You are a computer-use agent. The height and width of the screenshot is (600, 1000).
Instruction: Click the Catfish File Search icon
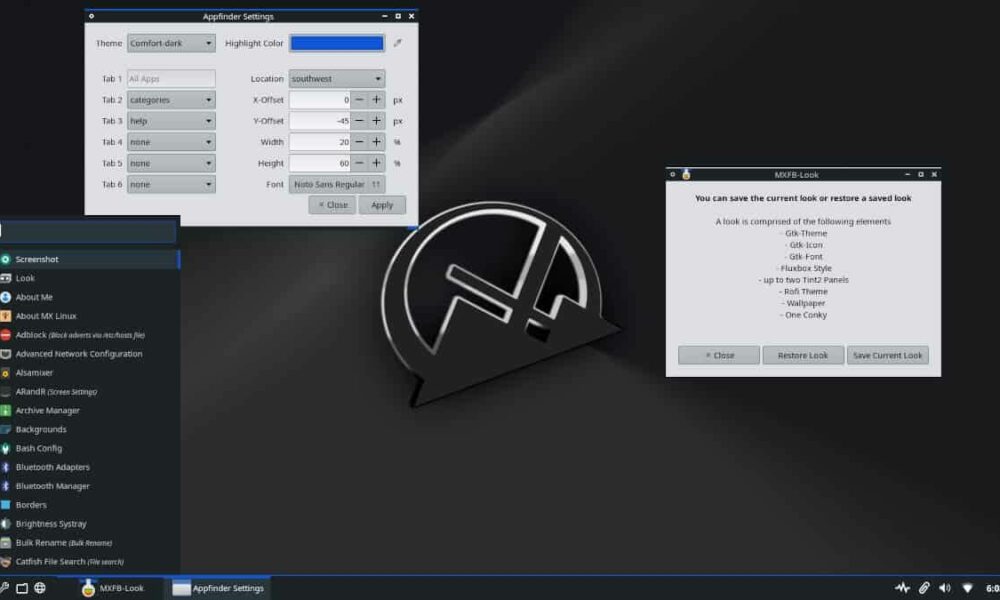pyautogui.click(x=5, y=562)
